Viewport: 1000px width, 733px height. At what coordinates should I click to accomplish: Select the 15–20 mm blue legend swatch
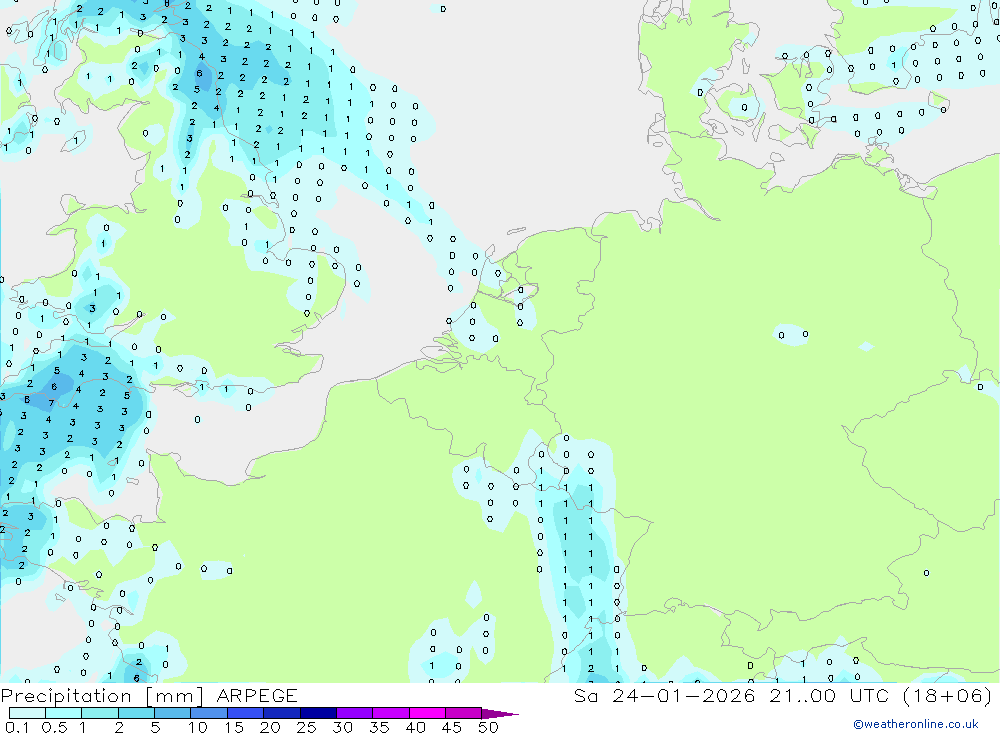click(246, 713)
